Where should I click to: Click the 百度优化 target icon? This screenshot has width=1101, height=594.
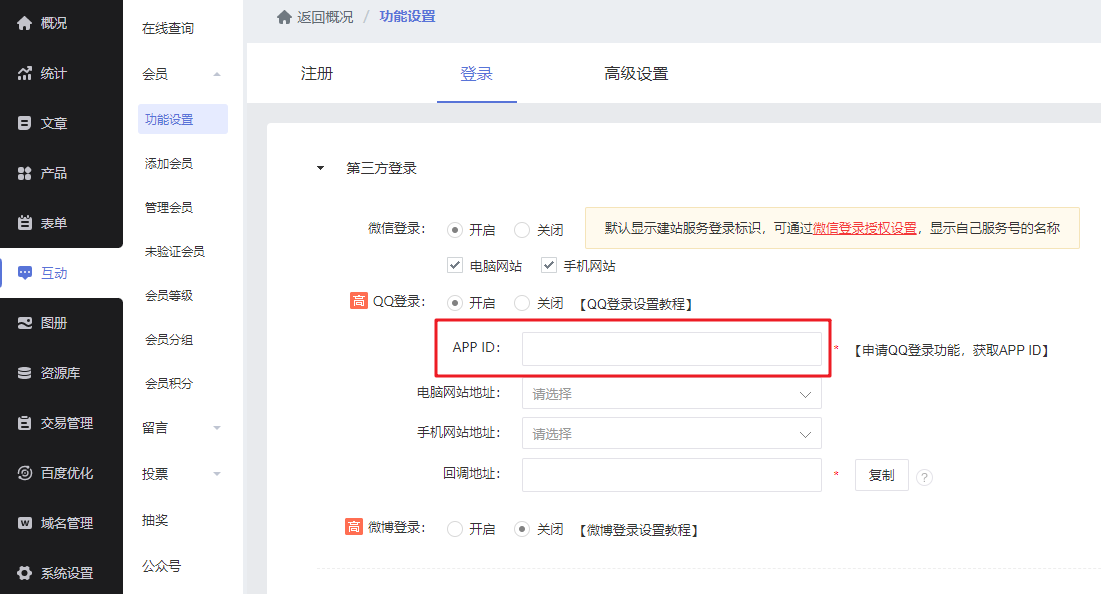25,473
